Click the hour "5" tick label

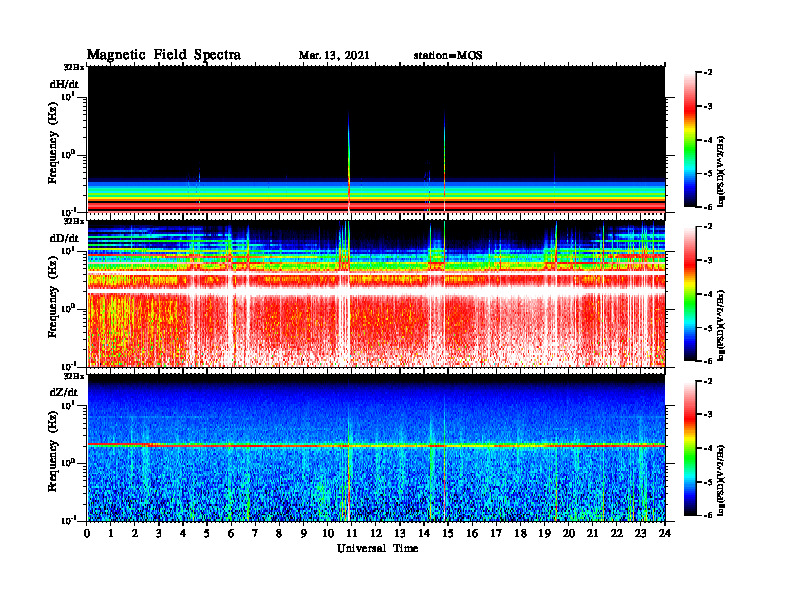point(207,534)
